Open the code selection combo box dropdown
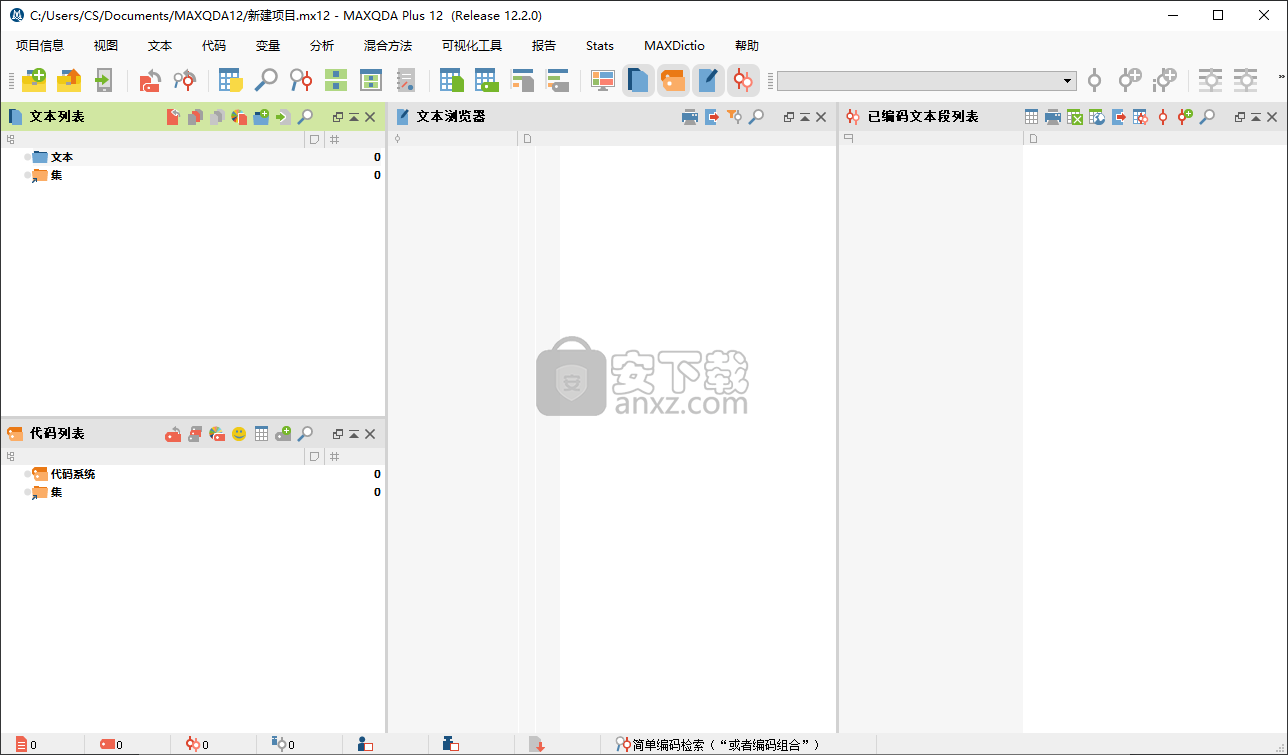1288x755 pixels. (1068, 81)
